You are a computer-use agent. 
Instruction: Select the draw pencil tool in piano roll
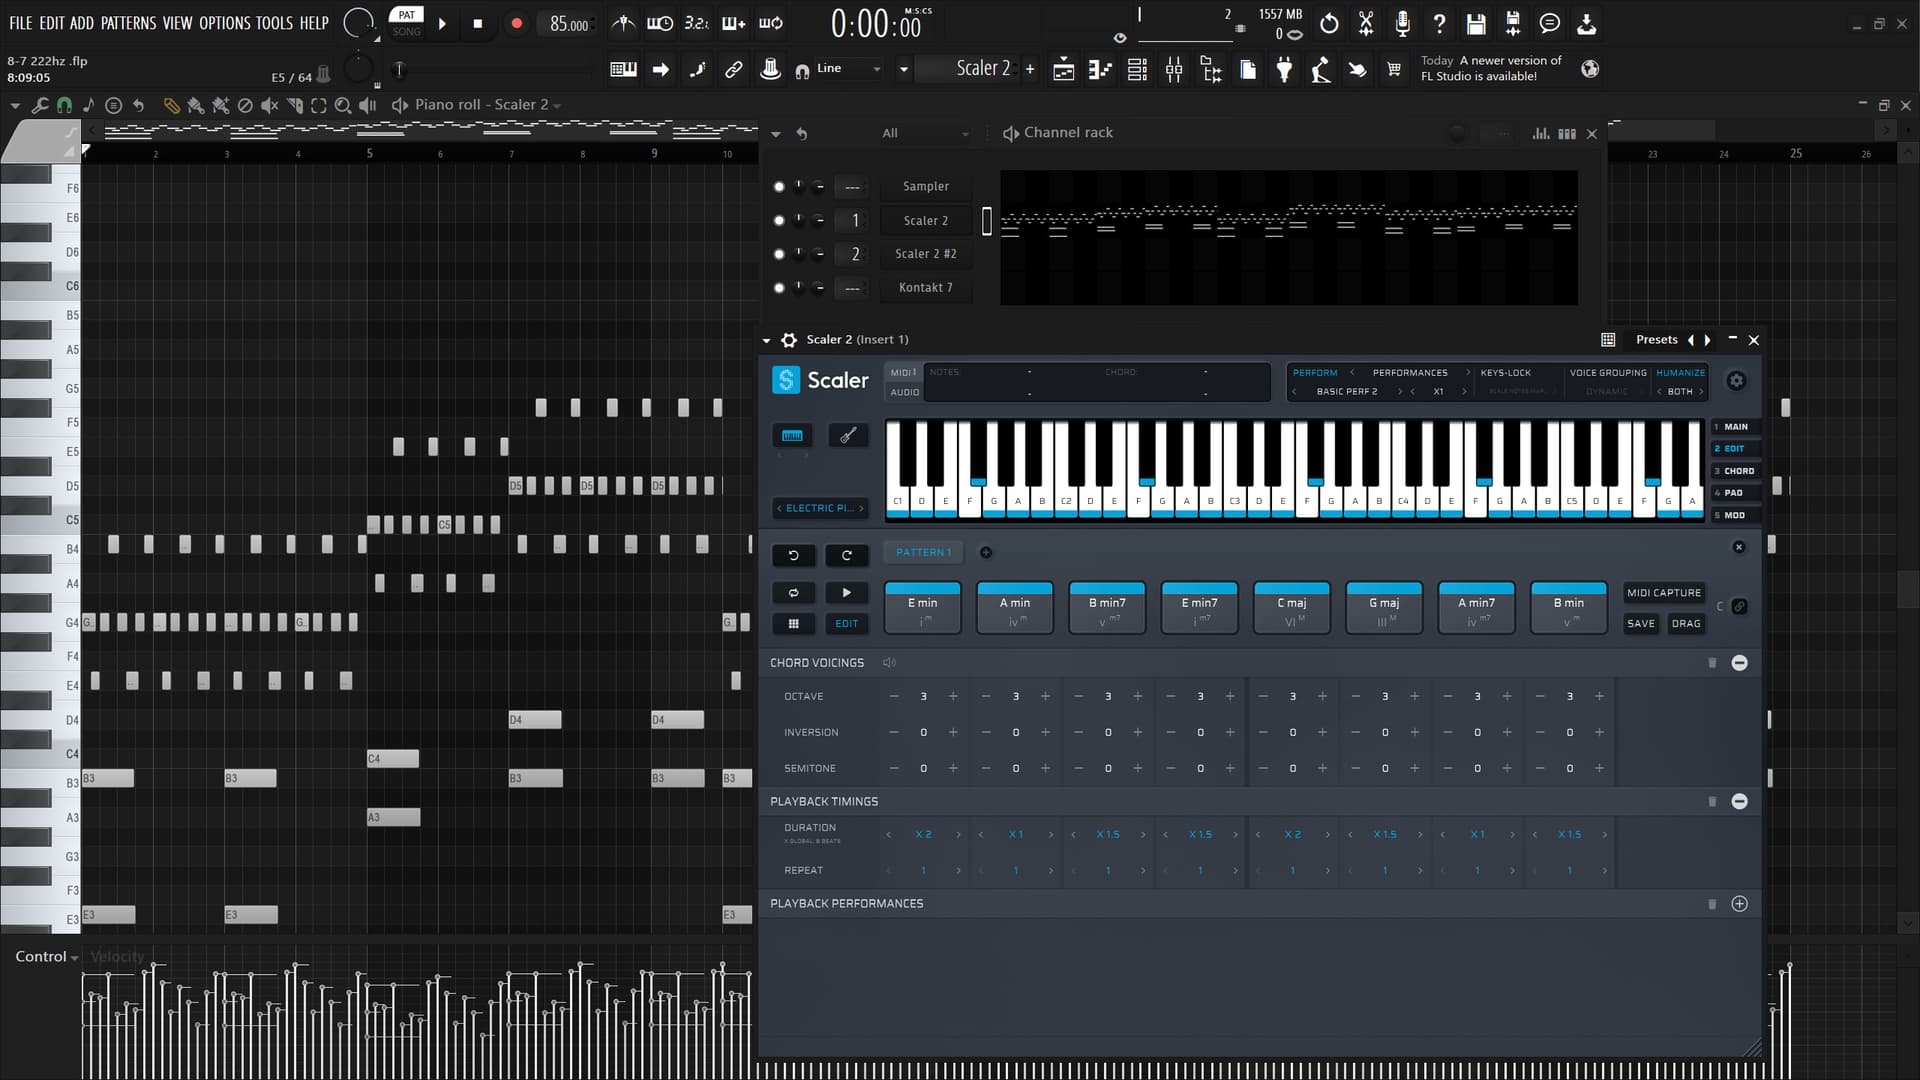171,105
